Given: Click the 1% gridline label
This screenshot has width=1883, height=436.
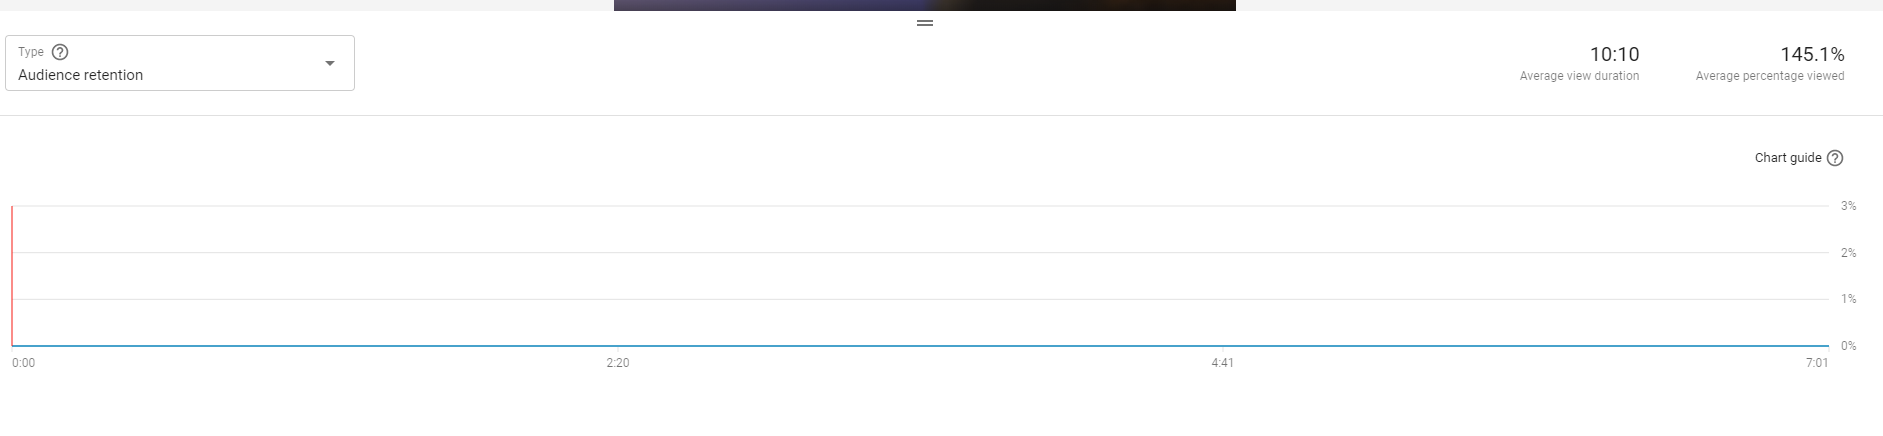Looking at the screenshot, I should pos(1848,299).
